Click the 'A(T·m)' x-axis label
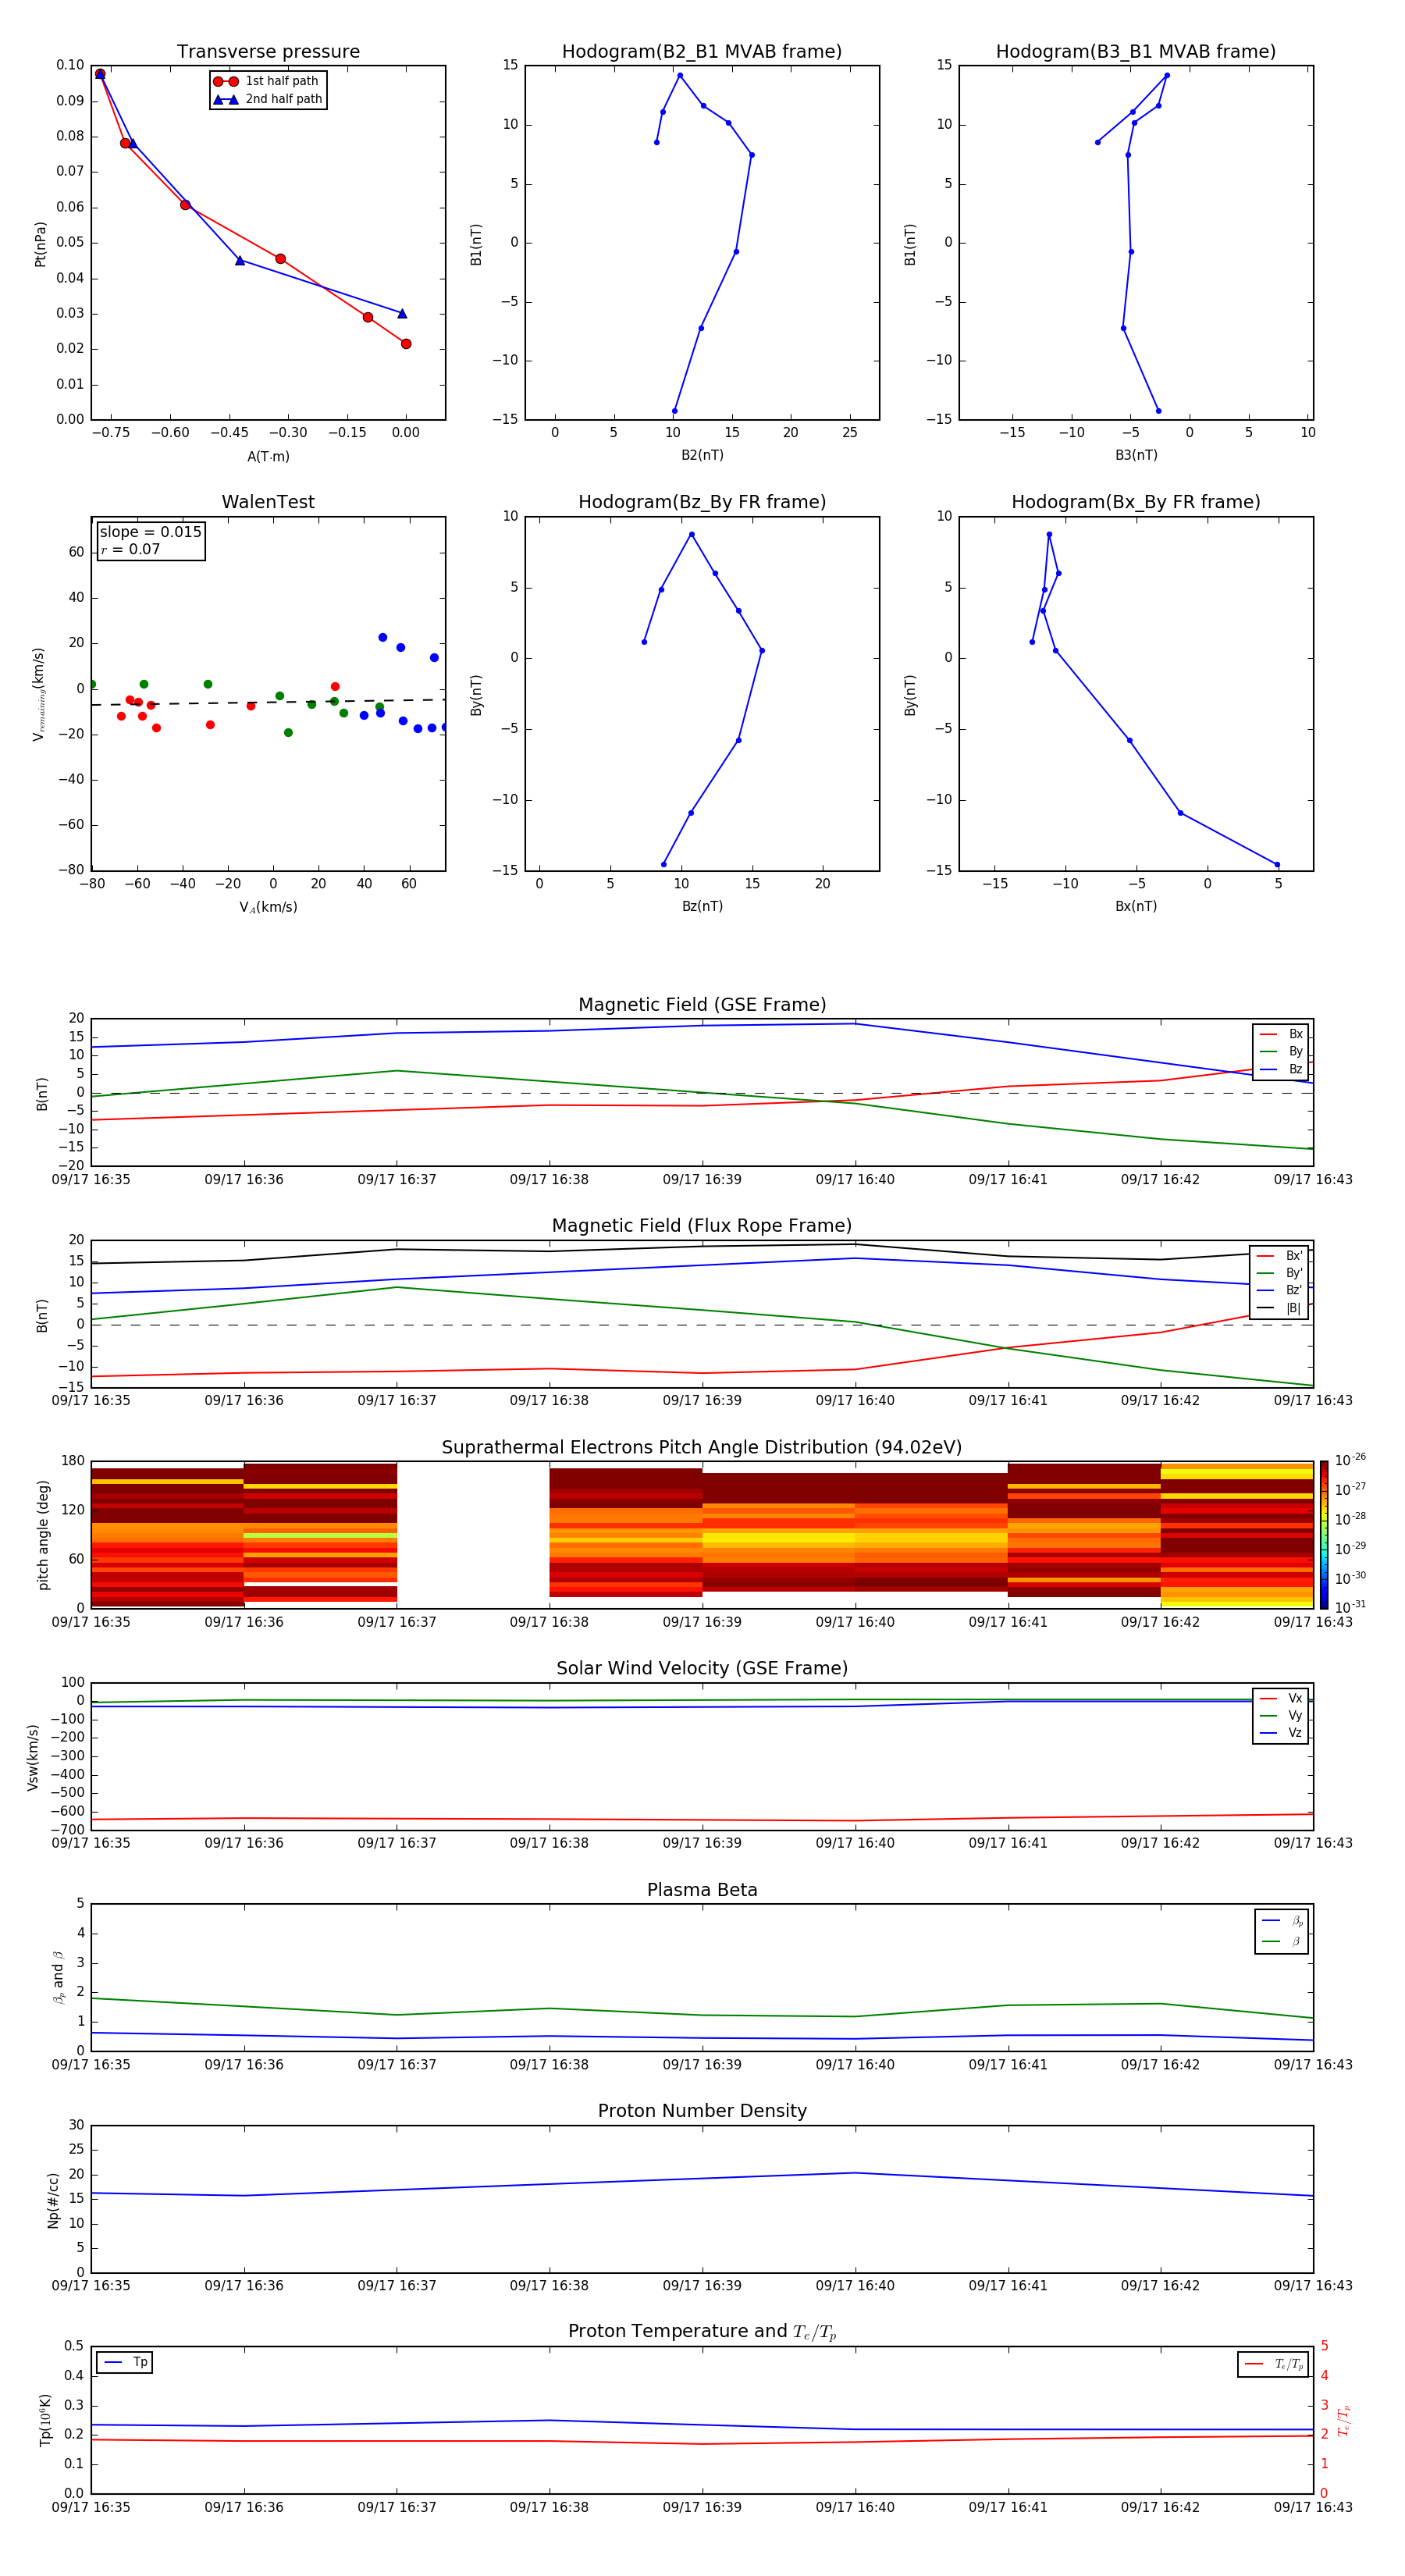Viewport: 1405px width, 2576px height. [x=268, y=456]
